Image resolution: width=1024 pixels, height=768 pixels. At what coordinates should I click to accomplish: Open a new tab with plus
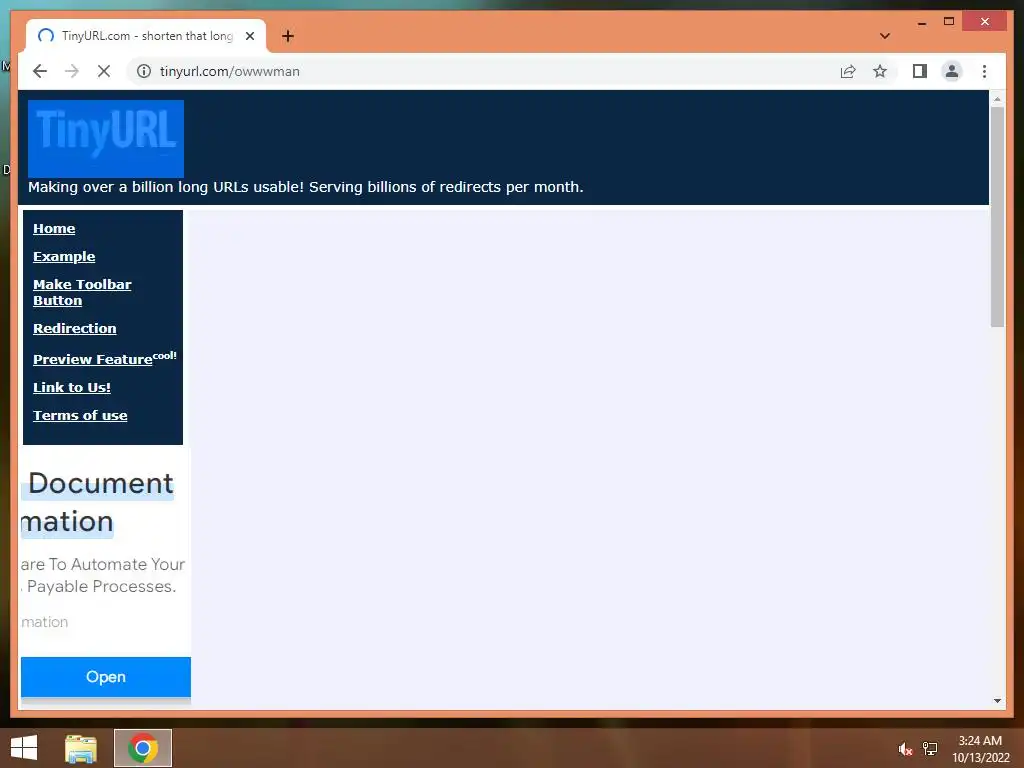coord(288,36)
